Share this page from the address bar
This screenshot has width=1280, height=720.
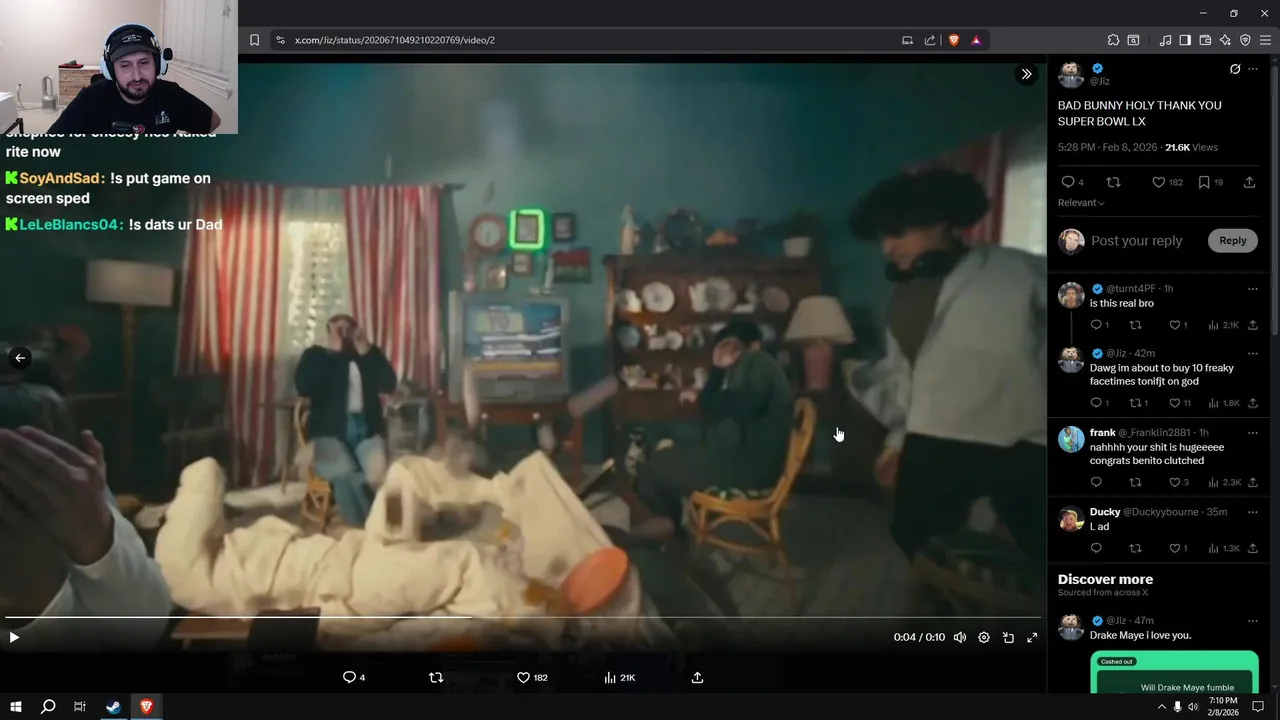click(x=930, y=40)
